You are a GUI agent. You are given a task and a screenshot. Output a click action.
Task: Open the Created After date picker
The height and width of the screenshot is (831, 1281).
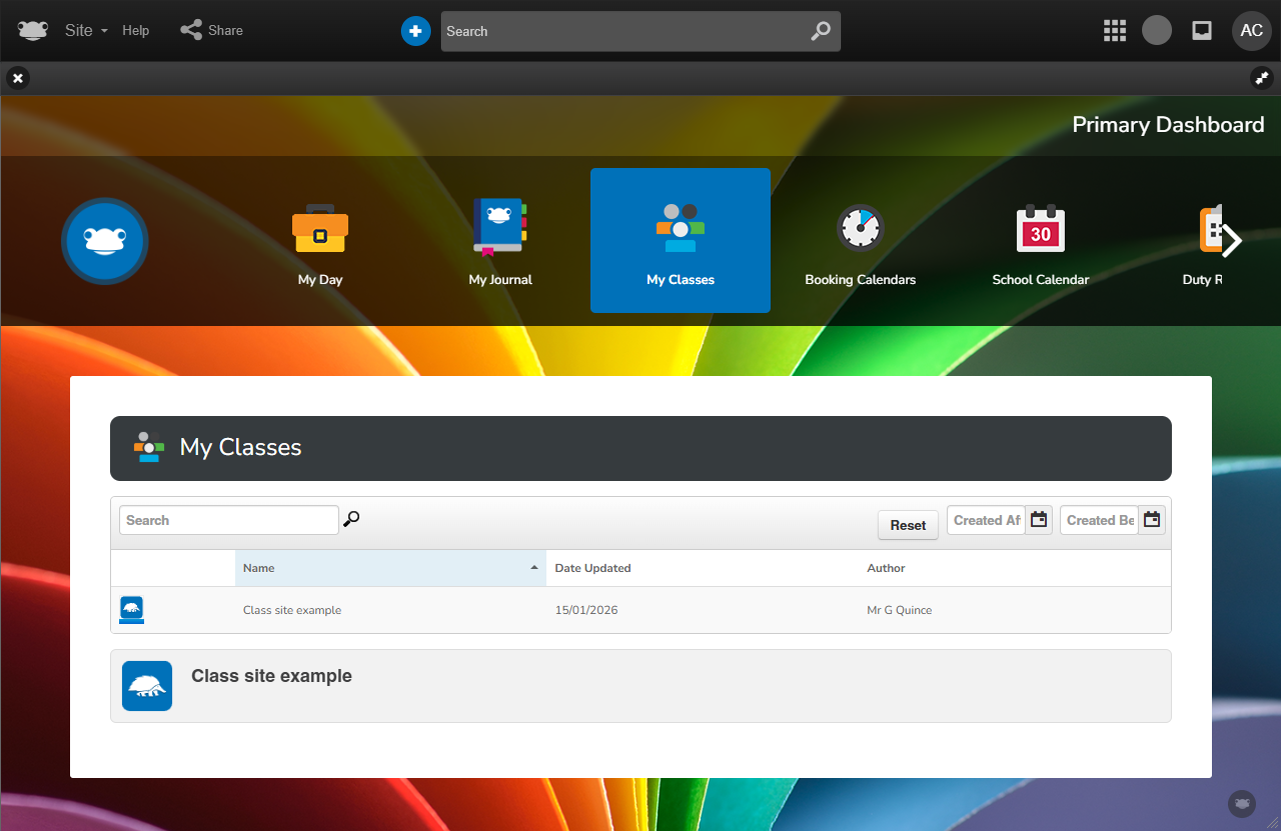pyautogui.click(x=1039, y=520)
